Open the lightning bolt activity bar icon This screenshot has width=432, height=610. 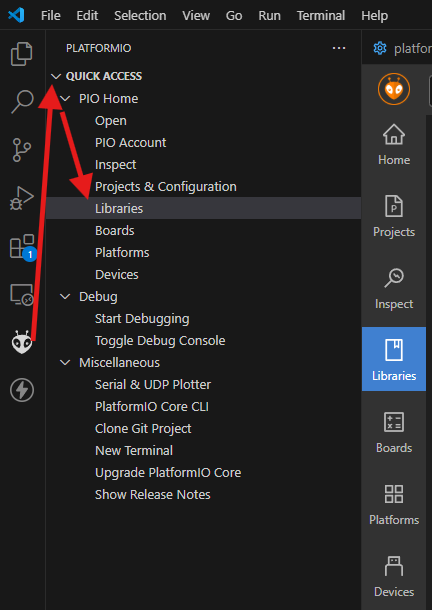tap(22, 390)
